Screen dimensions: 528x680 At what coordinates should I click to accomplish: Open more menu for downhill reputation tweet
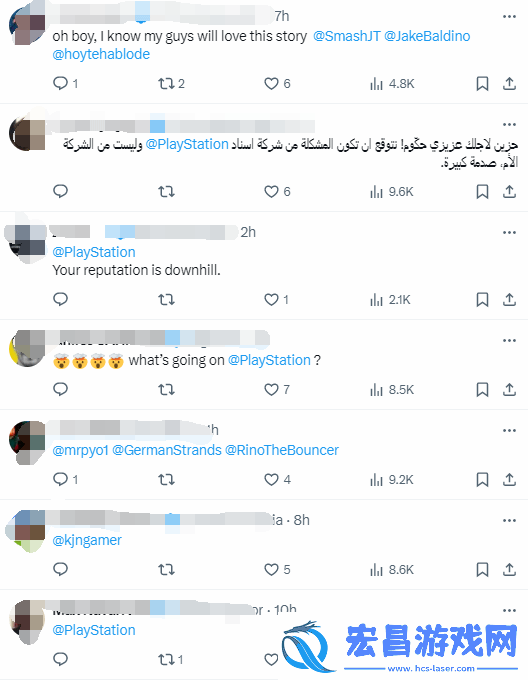(x=509, y=232)
